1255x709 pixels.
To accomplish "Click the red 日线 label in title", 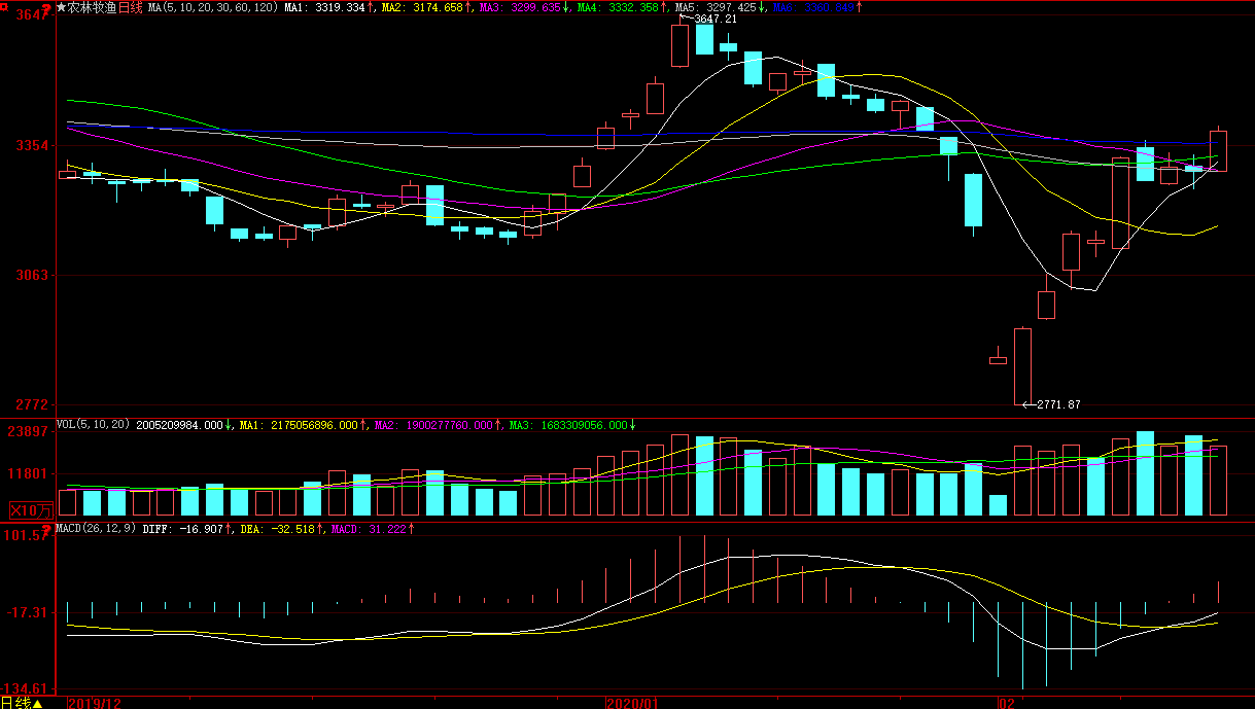I will [x=131, y=7].
